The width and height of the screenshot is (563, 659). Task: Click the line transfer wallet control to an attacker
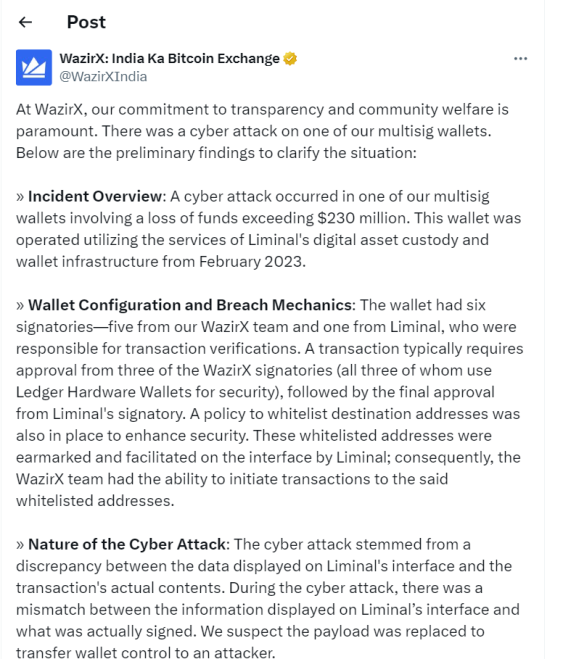click(145, 653)
